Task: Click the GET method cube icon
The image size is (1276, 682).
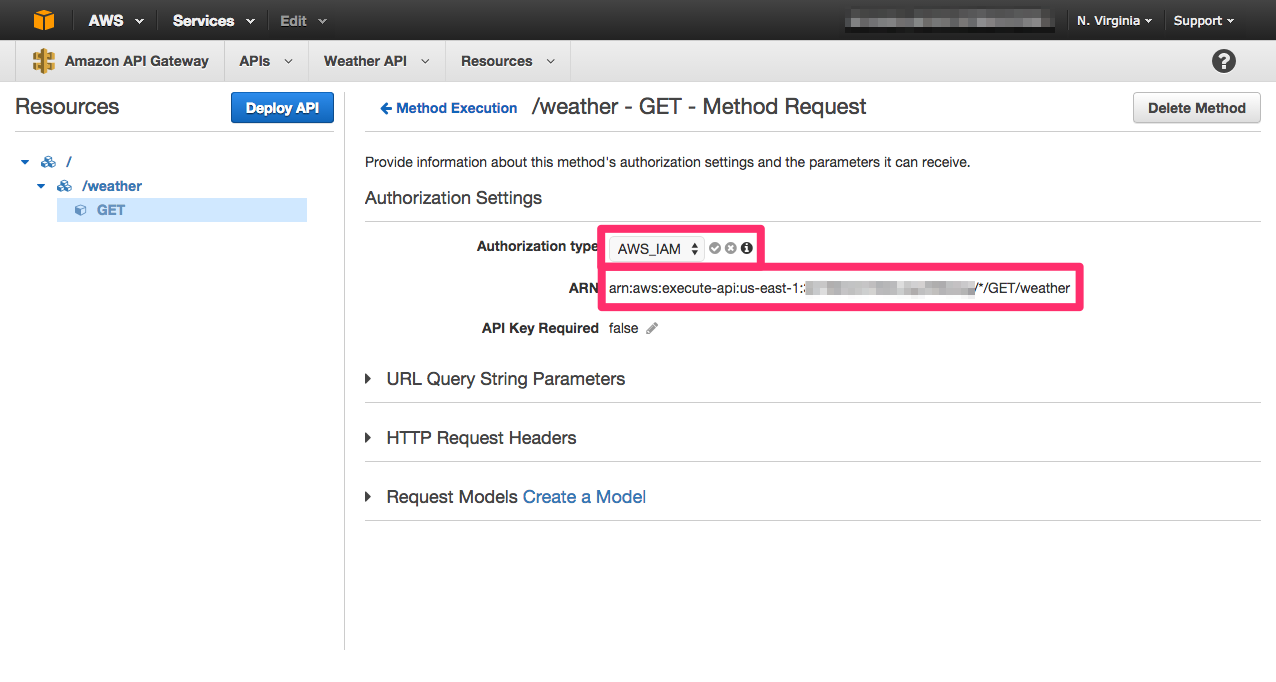Action: [80, 210]
